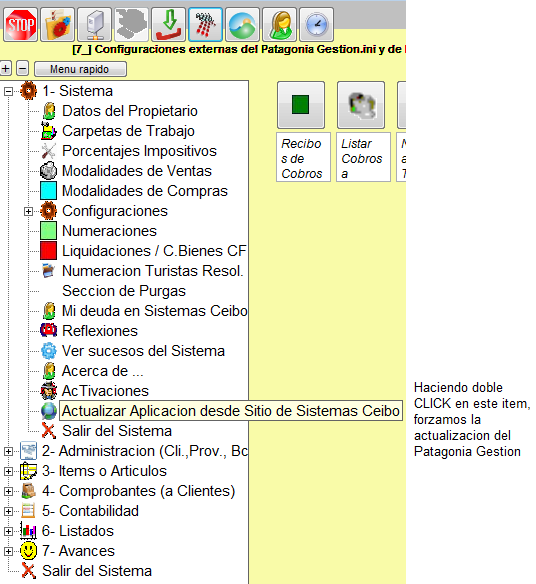
Task: Click red Liquidaciones / C.Bienes square
Action: tap(48, 251)
